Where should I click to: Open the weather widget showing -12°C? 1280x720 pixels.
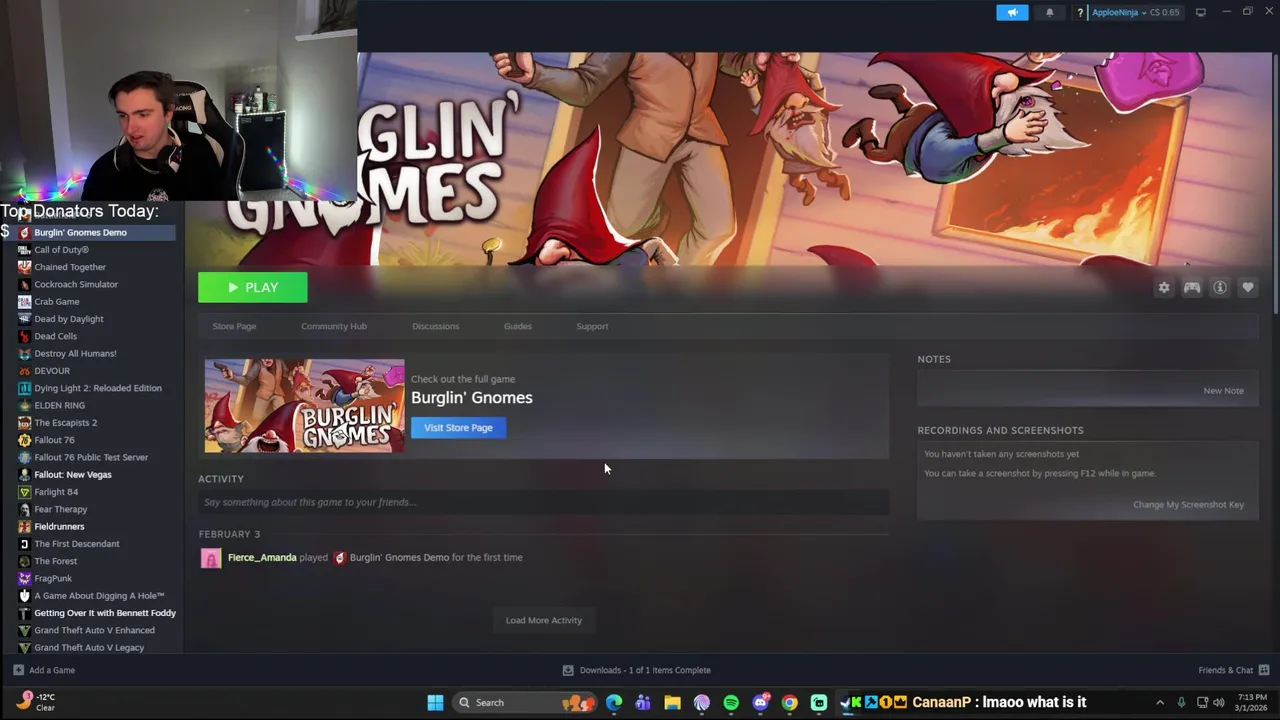36,702
